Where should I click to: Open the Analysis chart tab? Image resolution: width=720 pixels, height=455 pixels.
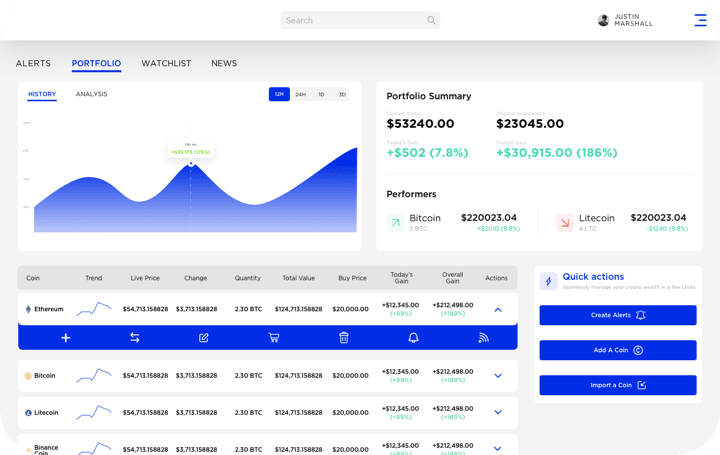coord(91,94)
